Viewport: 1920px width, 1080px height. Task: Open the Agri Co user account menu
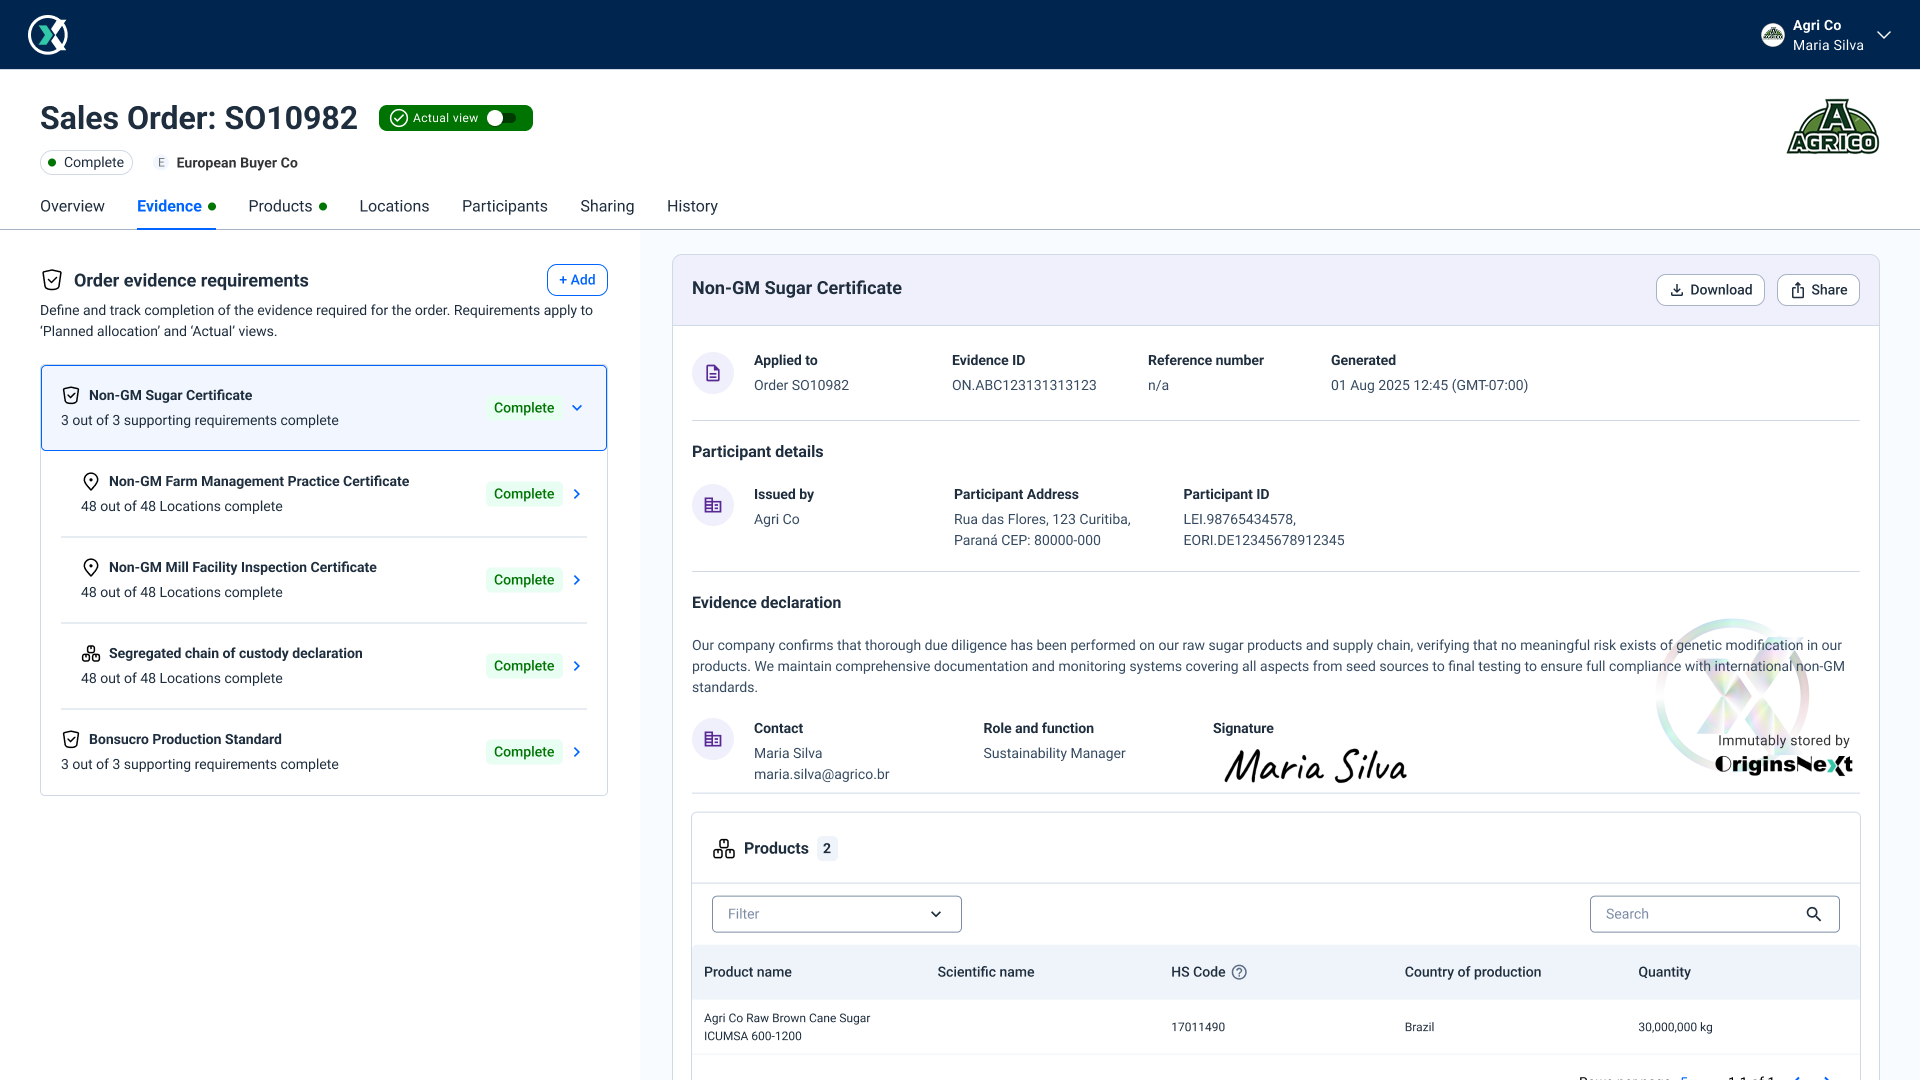(1883, 35)
